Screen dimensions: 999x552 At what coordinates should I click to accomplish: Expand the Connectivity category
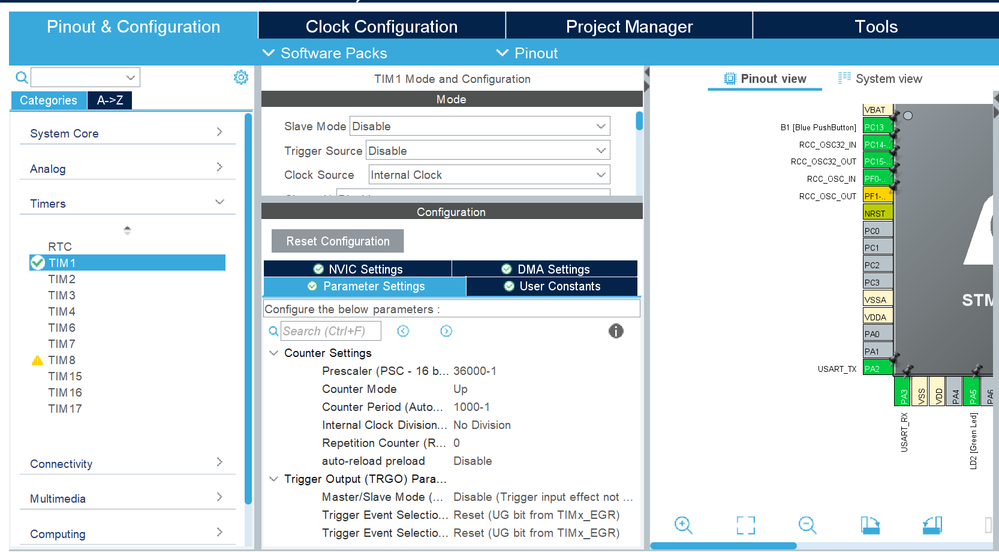tap(127, 463)
